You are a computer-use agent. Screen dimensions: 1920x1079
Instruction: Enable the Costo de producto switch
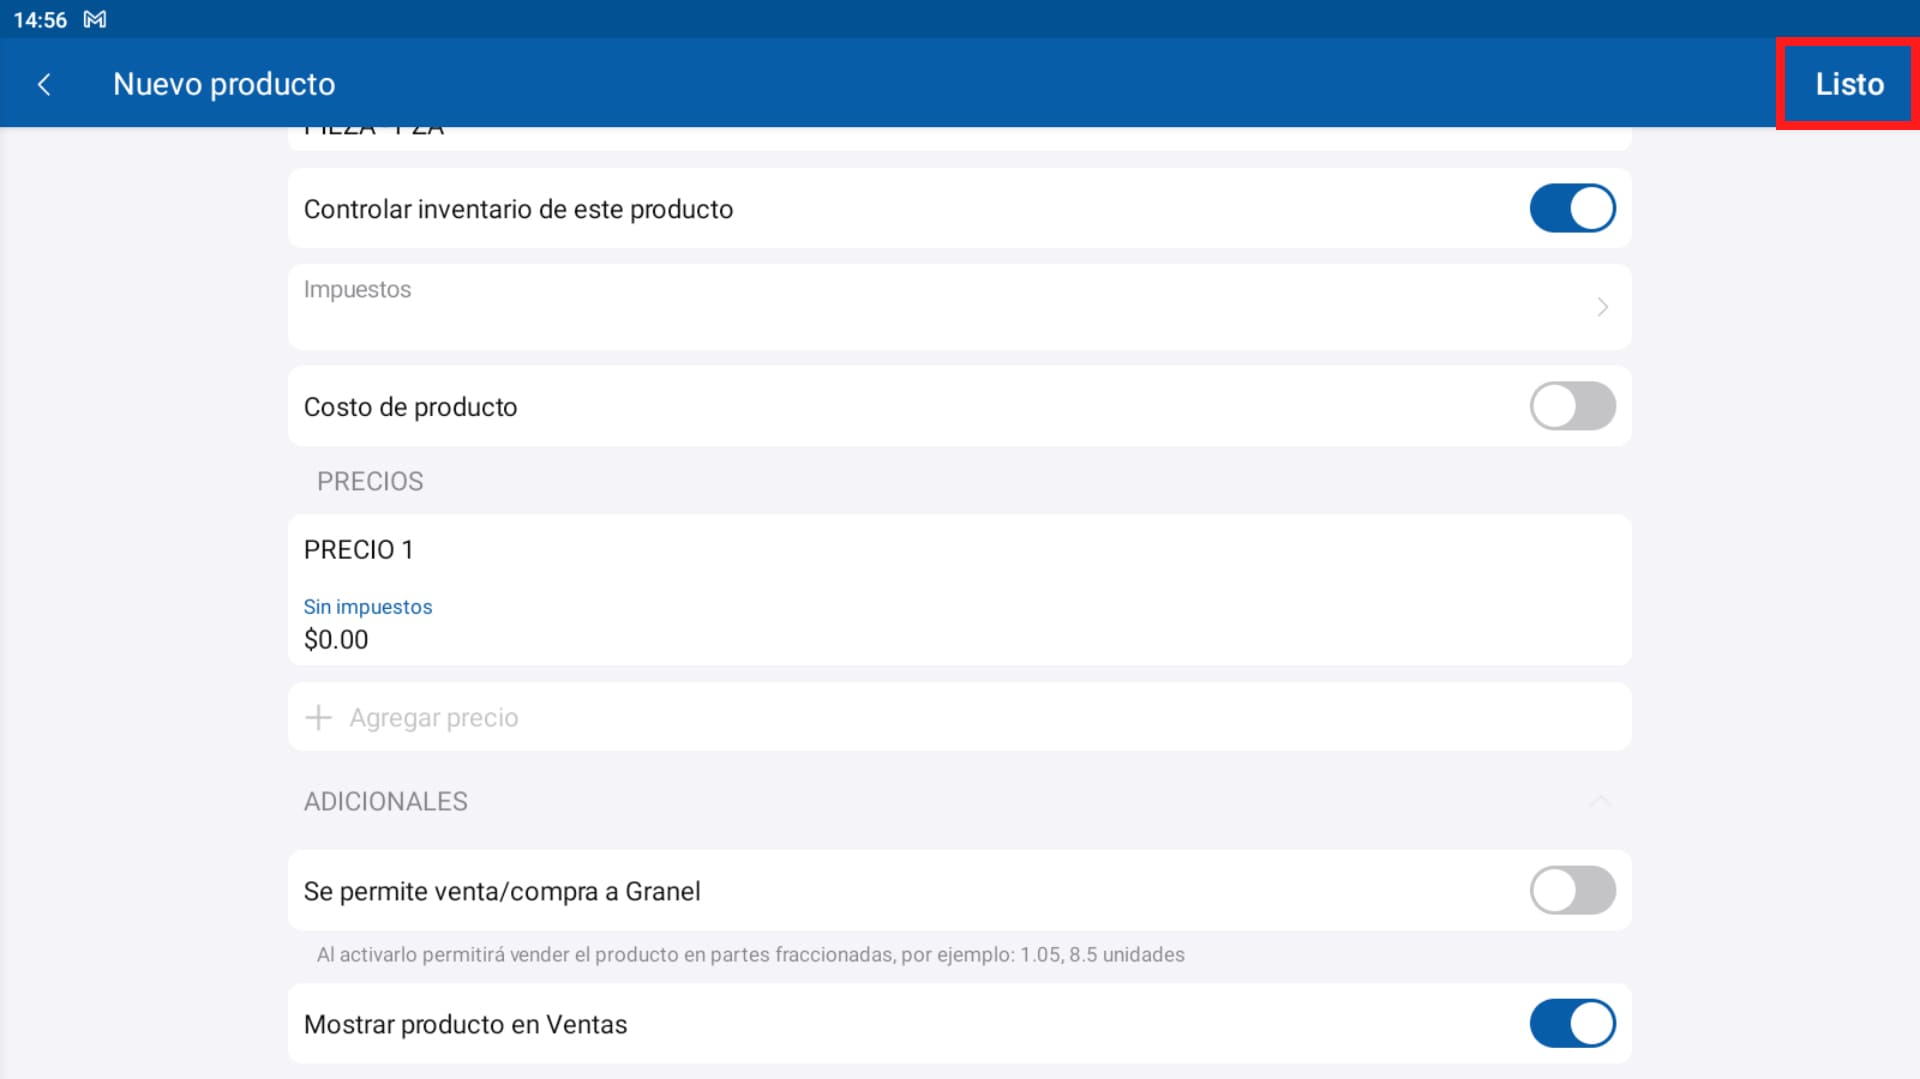click(x=1572, y=406)
